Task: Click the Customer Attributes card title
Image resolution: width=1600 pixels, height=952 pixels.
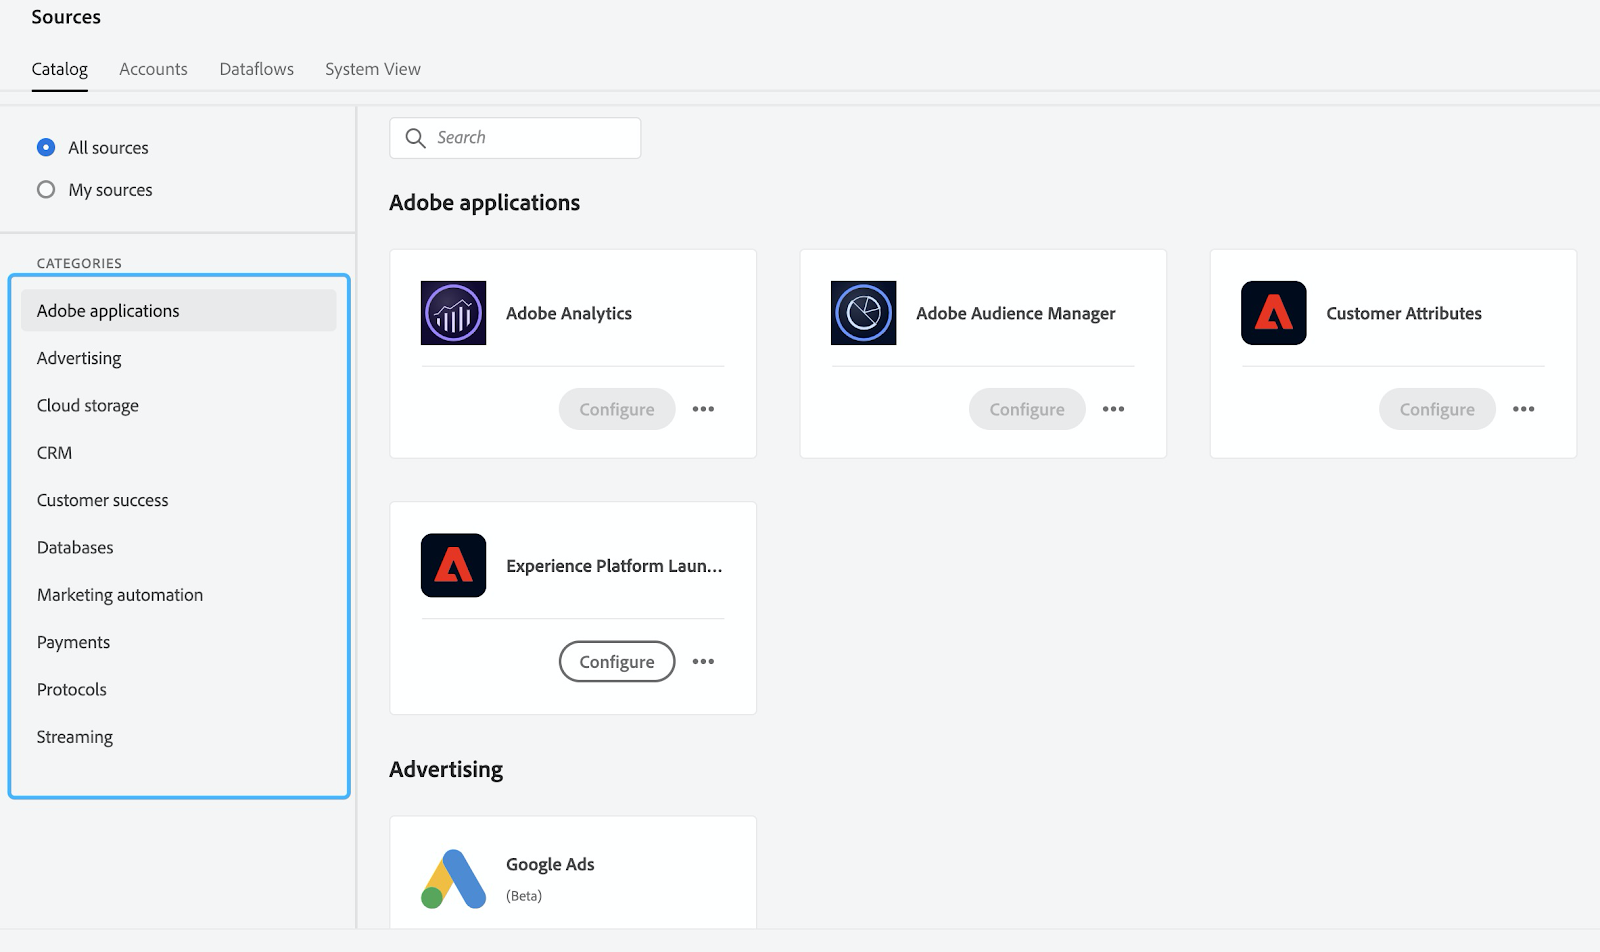Action: pyautogui.click(x=1404, y=313)
